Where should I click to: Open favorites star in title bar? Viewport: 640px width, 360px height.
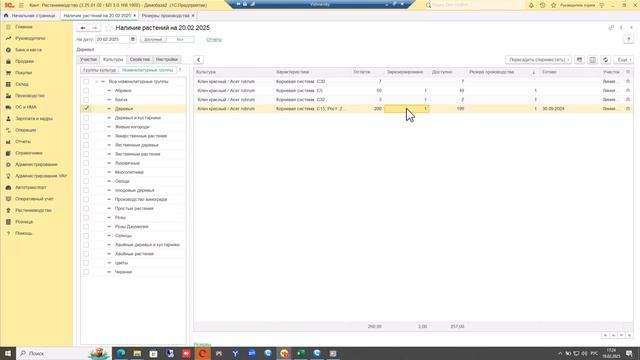[553, 5]
